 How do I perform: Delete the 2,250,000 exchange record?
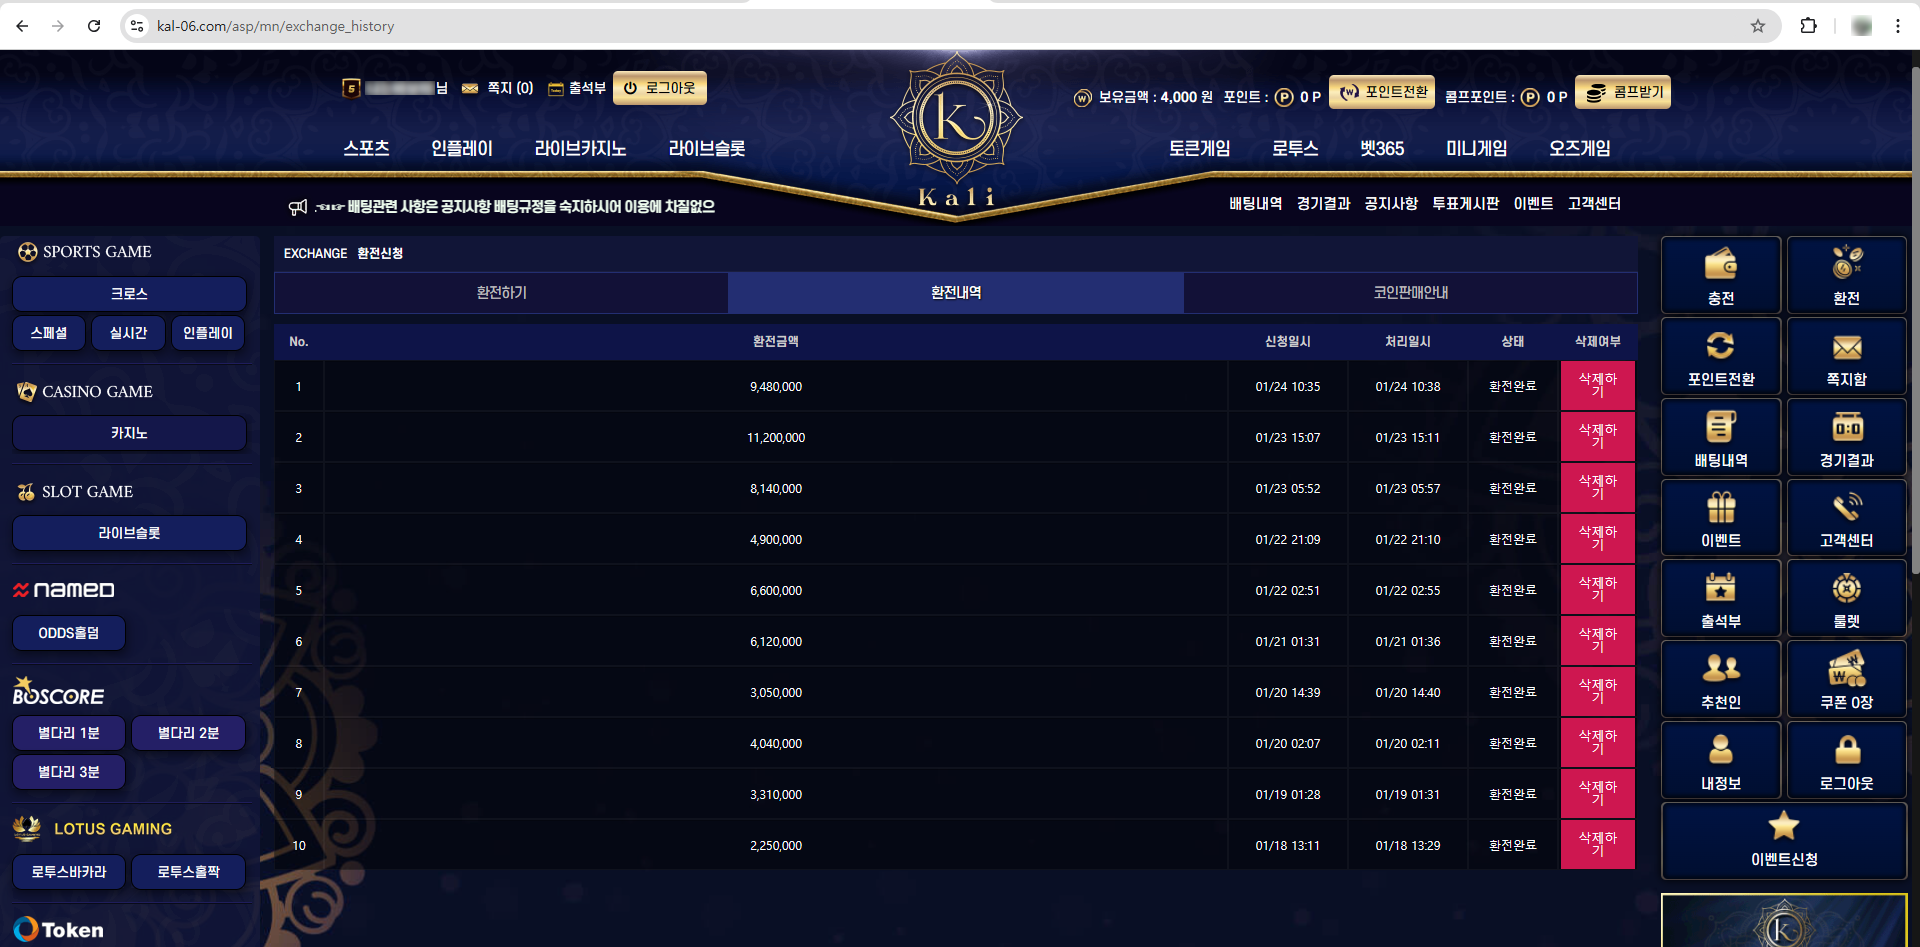[x=1598, y=845]
